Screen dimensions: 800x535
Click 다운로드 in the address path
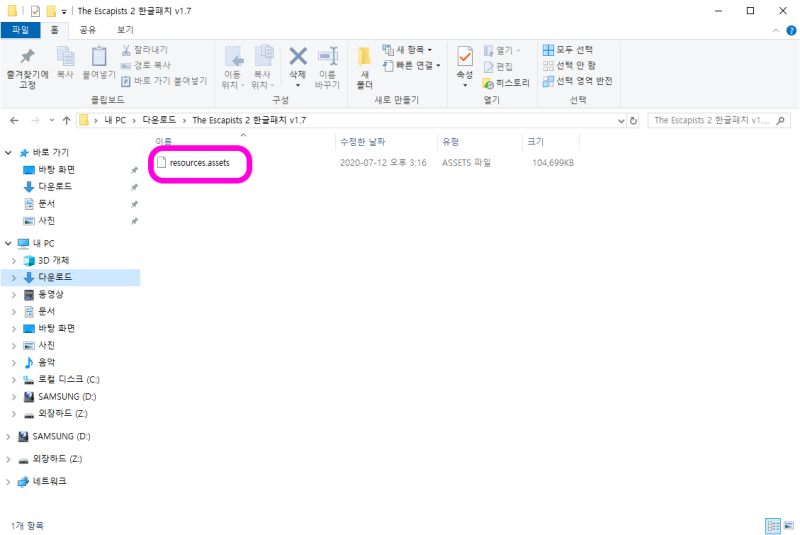click(159, 120)
